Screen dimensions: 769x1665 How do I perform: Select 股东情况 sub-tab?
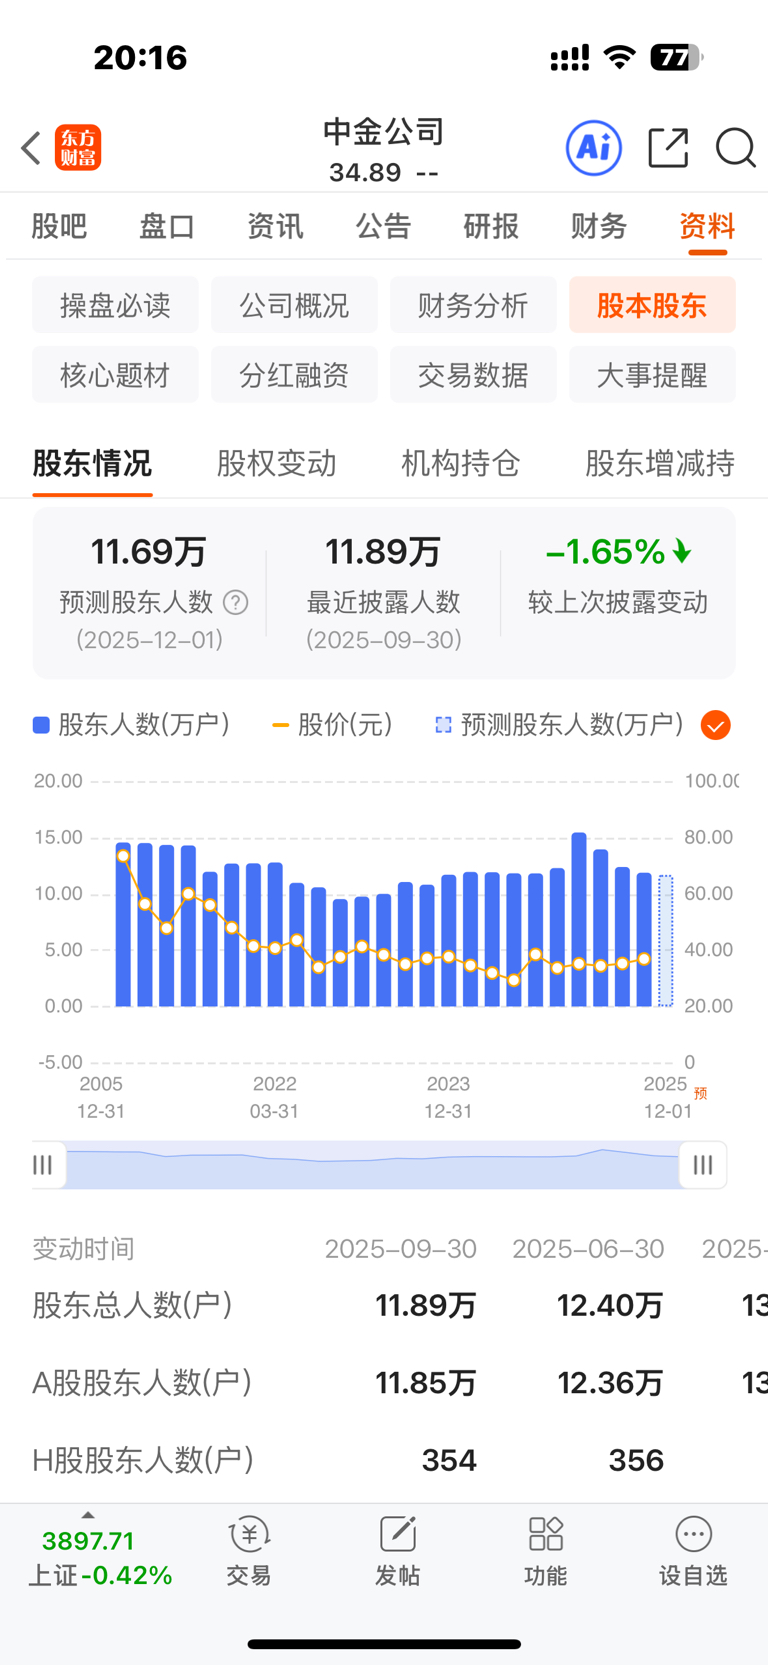92,464
